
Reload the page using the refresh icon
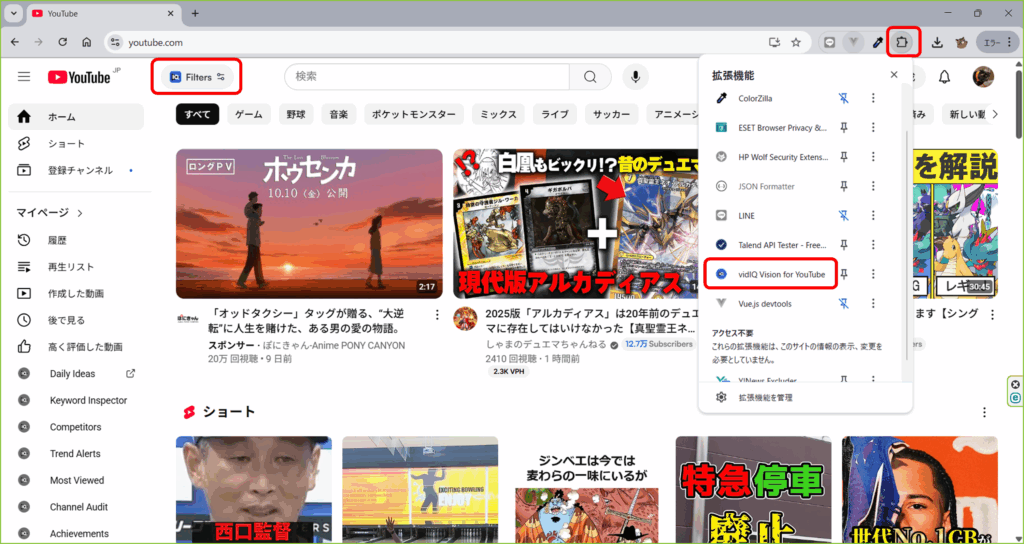62,42
